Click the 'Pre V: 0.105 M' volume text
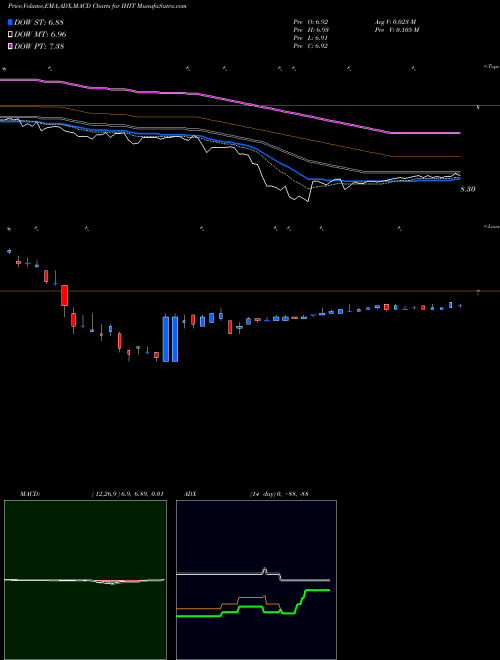 (x=396, y=30)
